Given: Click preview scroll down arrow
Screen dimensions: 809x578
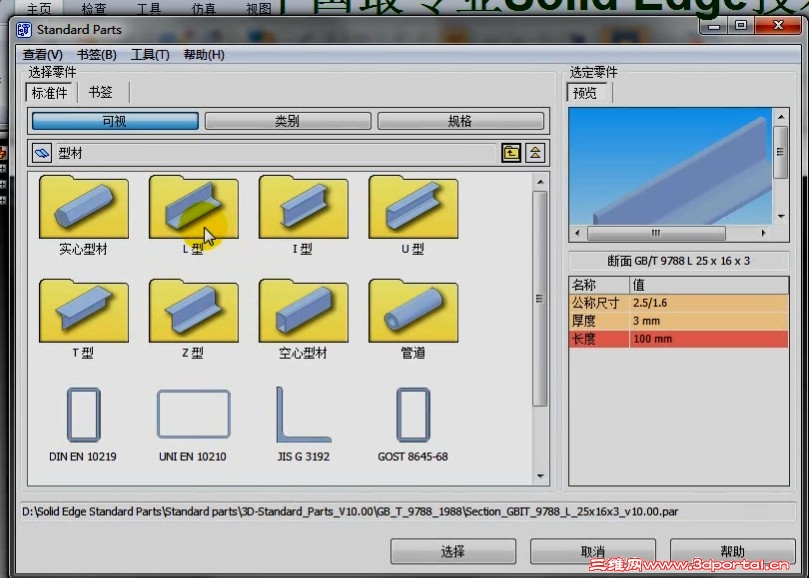Looking at the screenshot, I should [781, 216].
